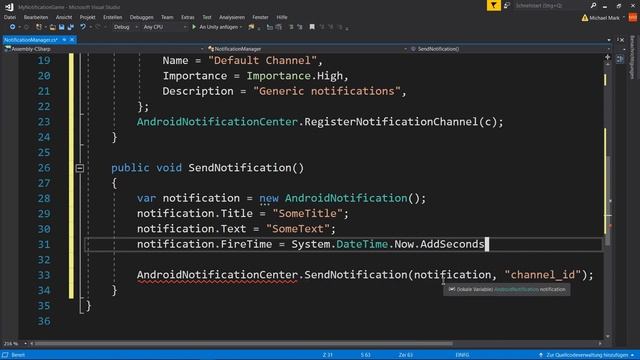Open the Hilfe menu
Viewport: 640px width, 360px height.
click(x=282, y=17)
